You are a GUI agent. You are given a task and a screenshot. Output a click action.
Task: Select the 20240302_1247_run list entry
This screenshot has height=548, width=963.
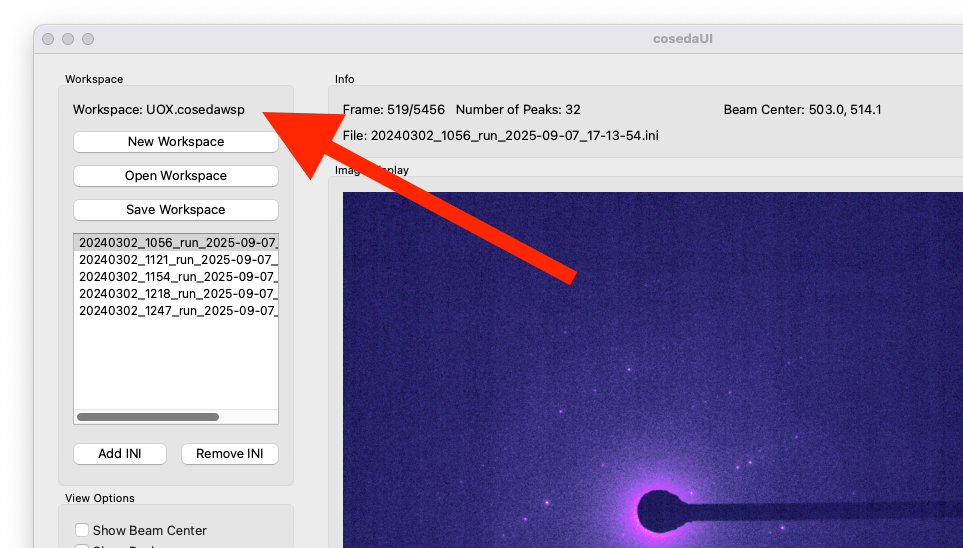tap(176, 311)
